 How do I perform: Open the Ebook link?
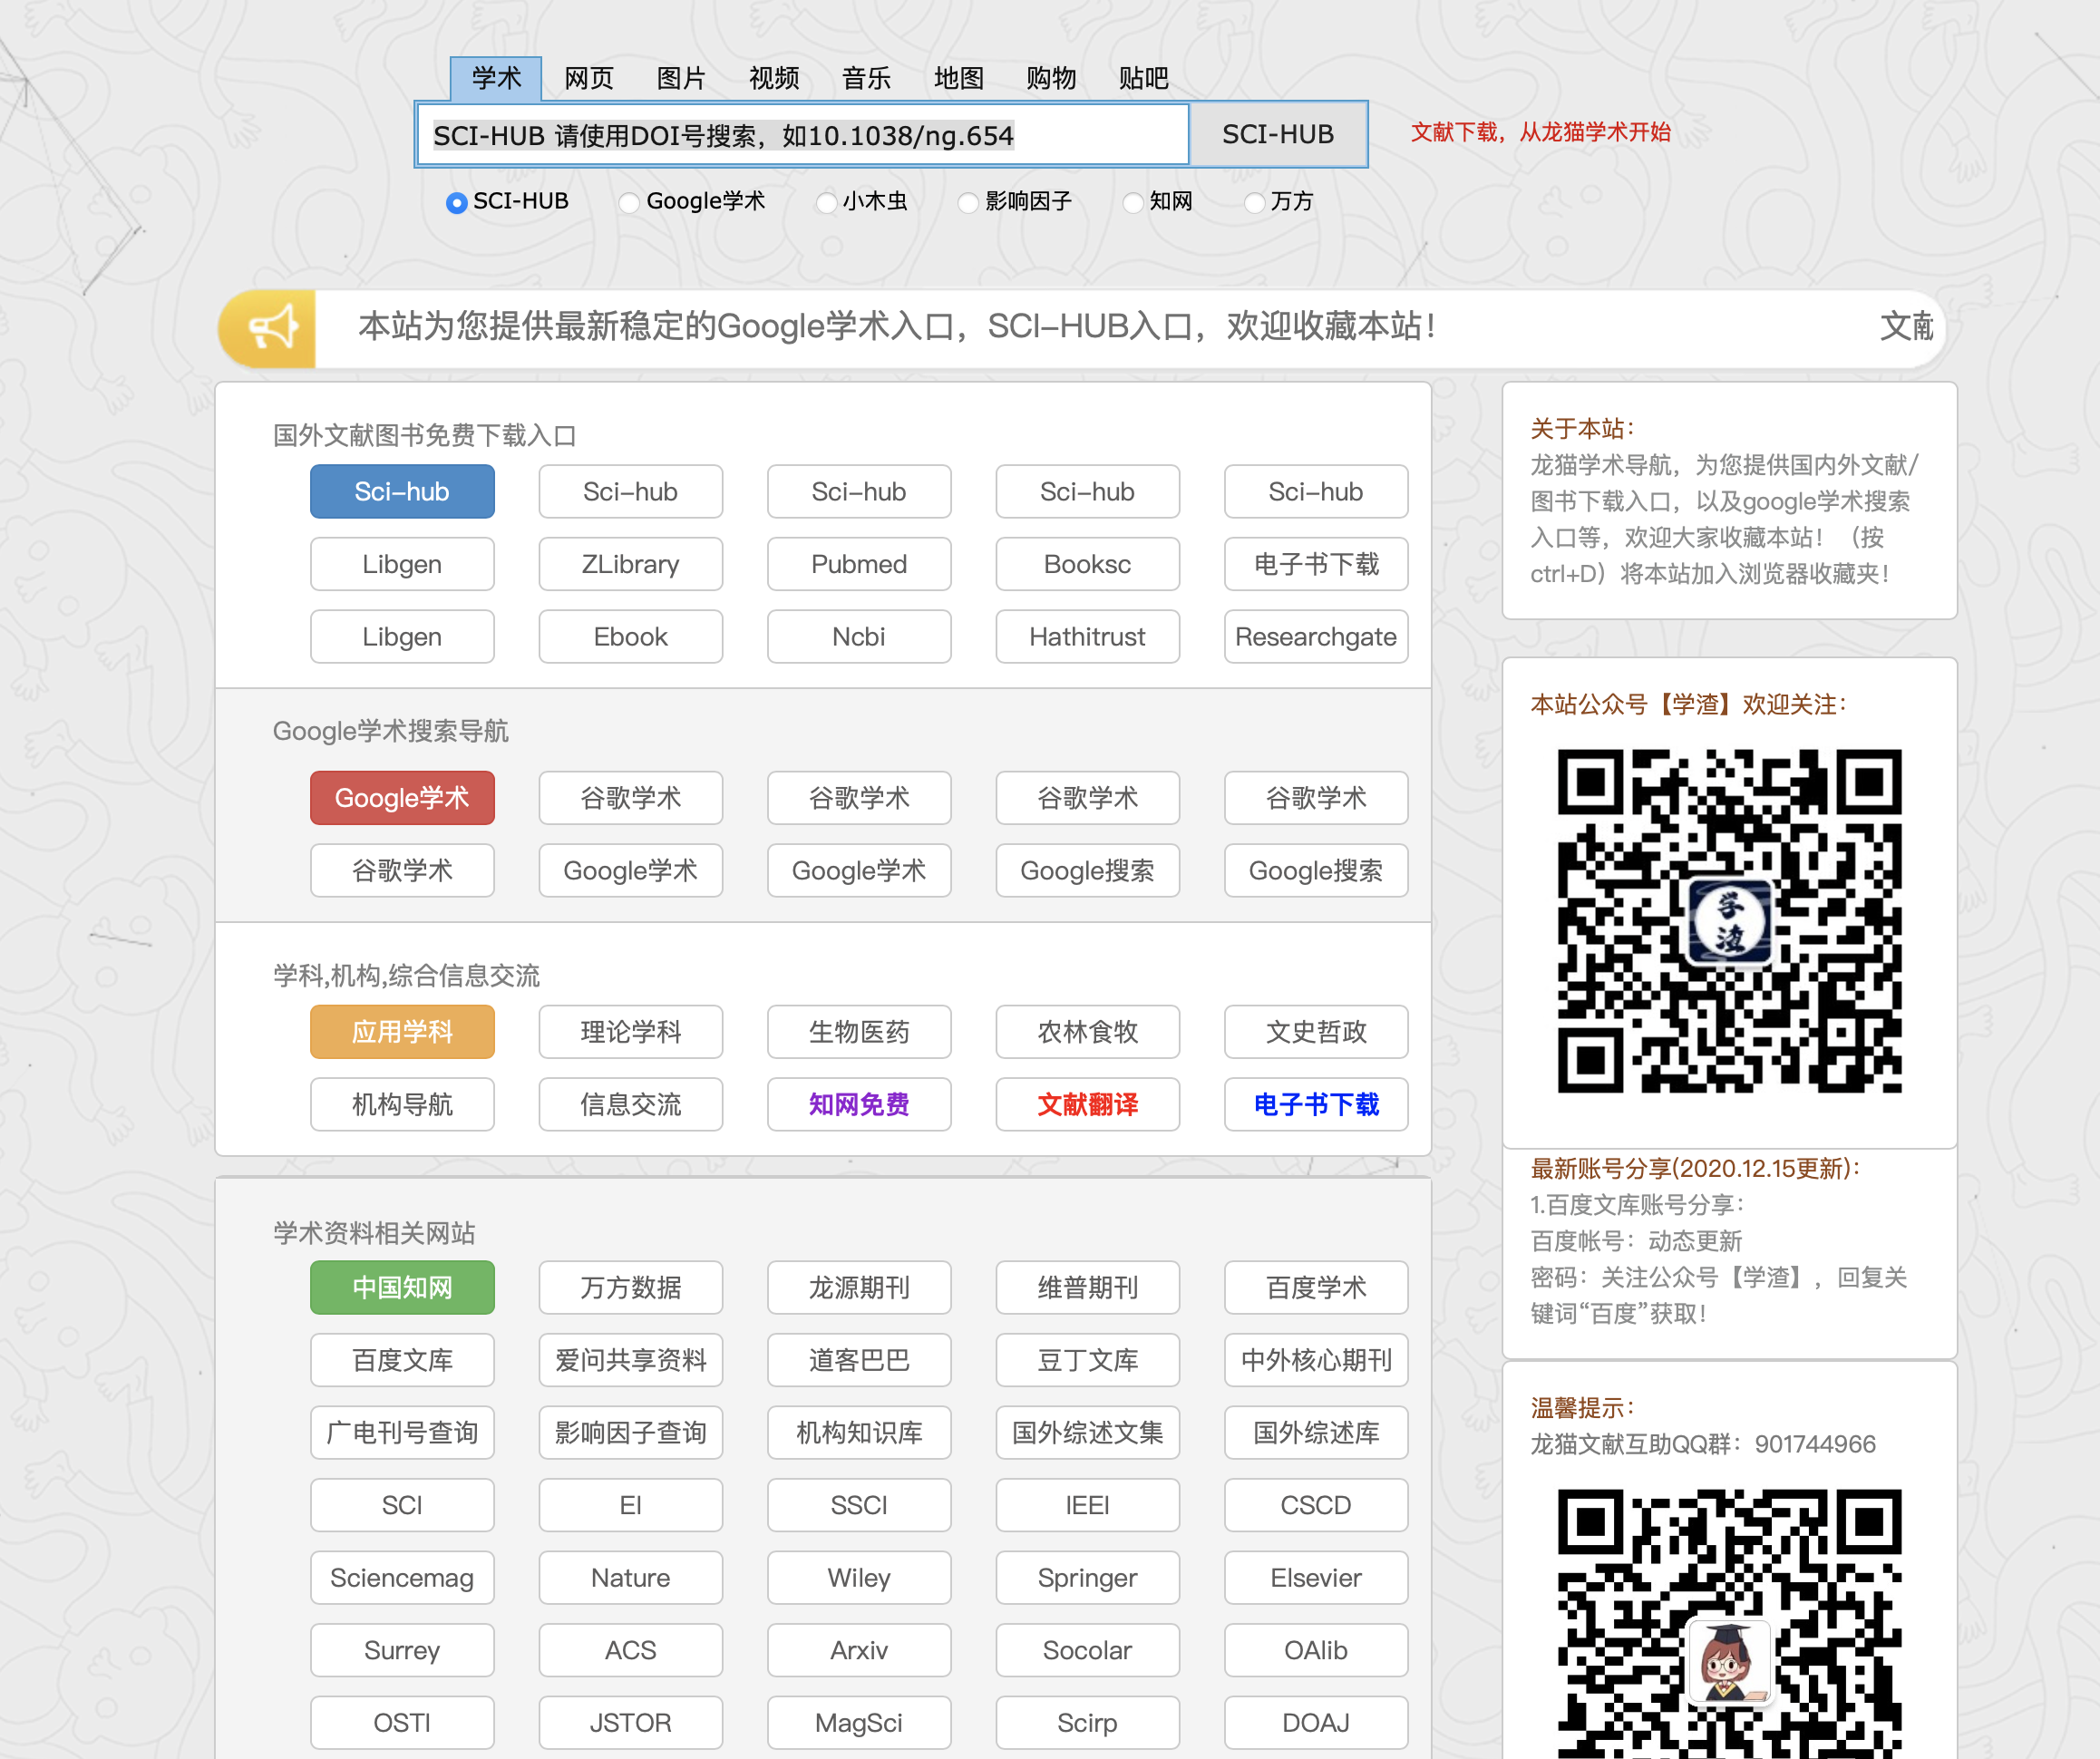coord(630,636)
